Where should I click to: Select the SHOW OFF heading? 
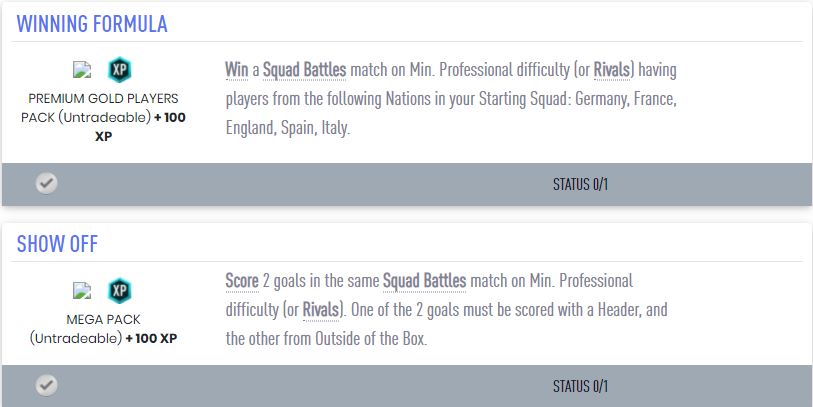pos(57,246)
